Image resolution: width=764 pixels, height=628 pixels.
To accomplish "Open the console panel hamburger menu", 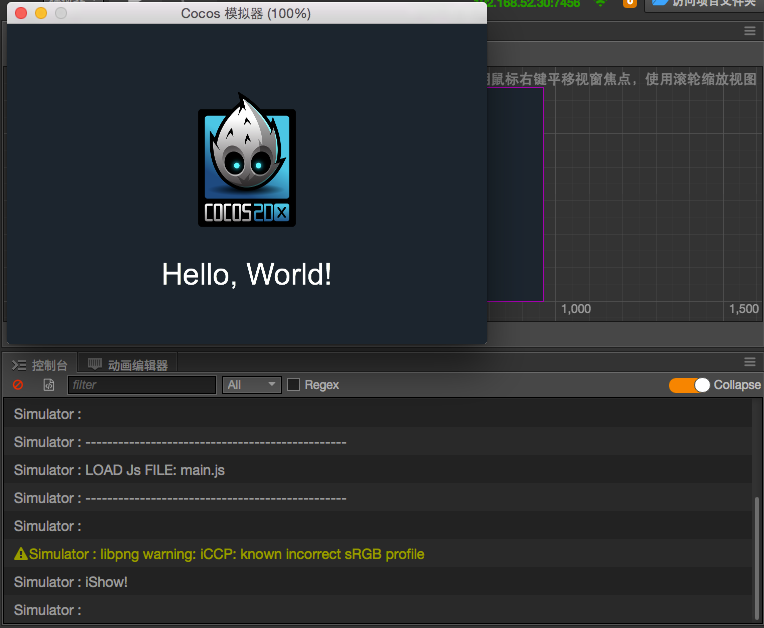I will [x=750, y=361].
